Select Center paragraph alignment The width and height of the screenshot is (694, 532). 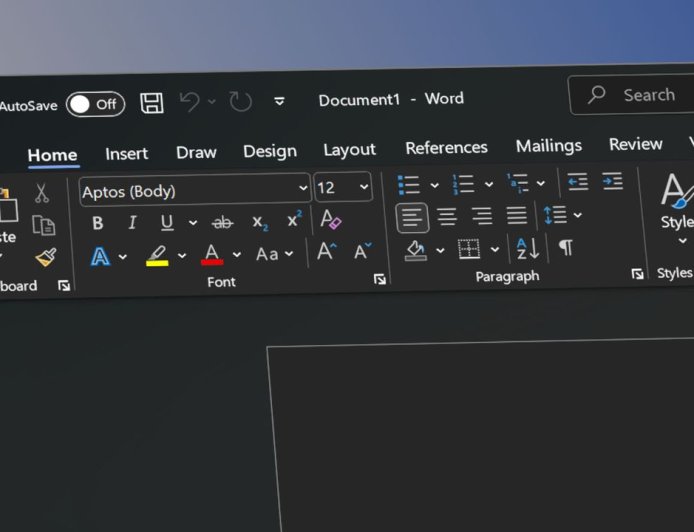pos(447,216)
